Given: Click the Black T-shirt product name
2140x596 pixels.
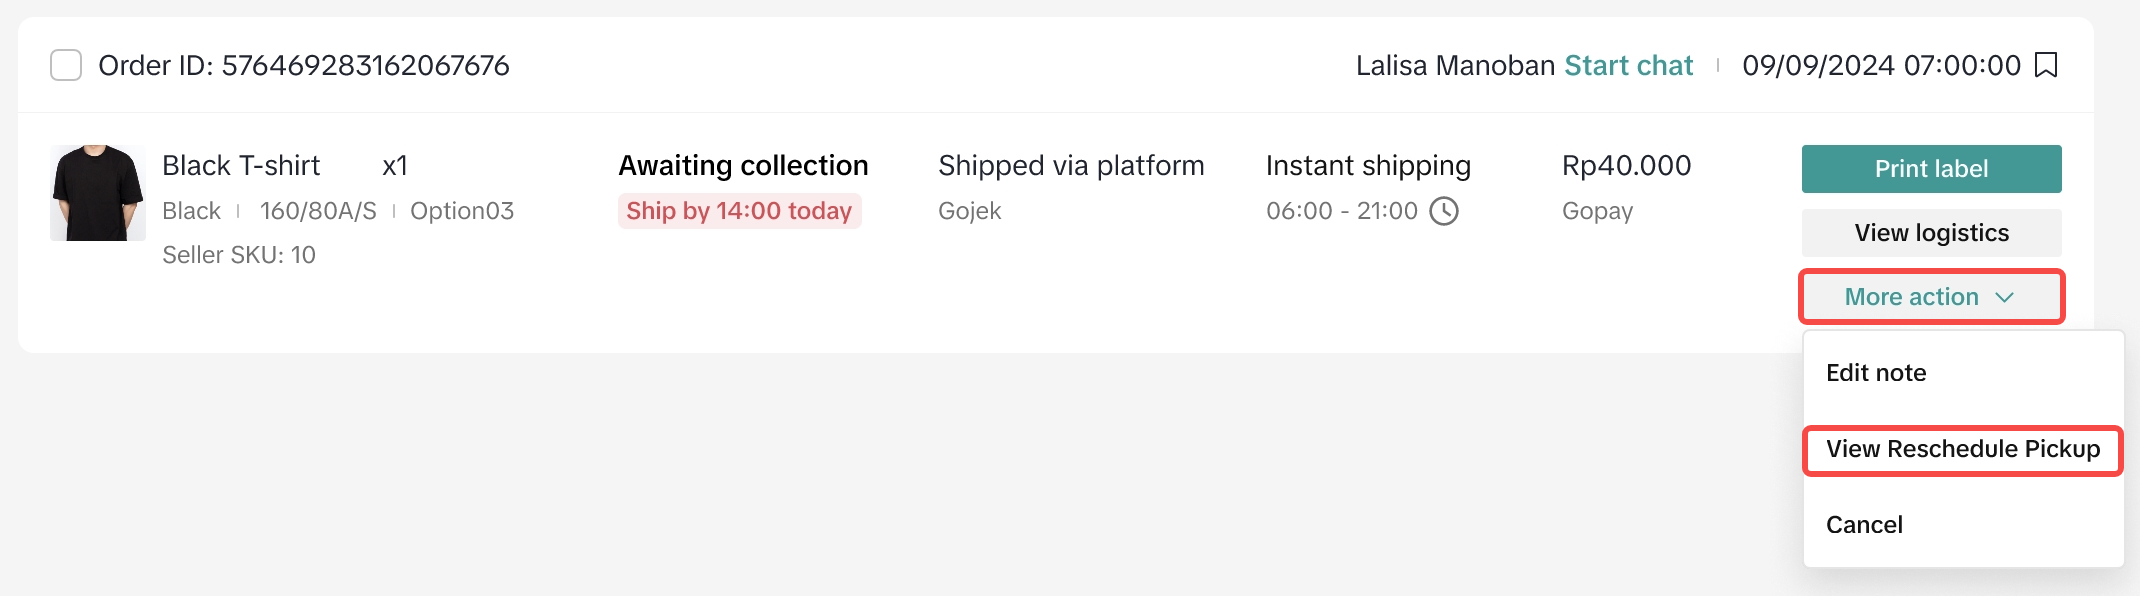Looking at the screenshot, I should point(241,164).
